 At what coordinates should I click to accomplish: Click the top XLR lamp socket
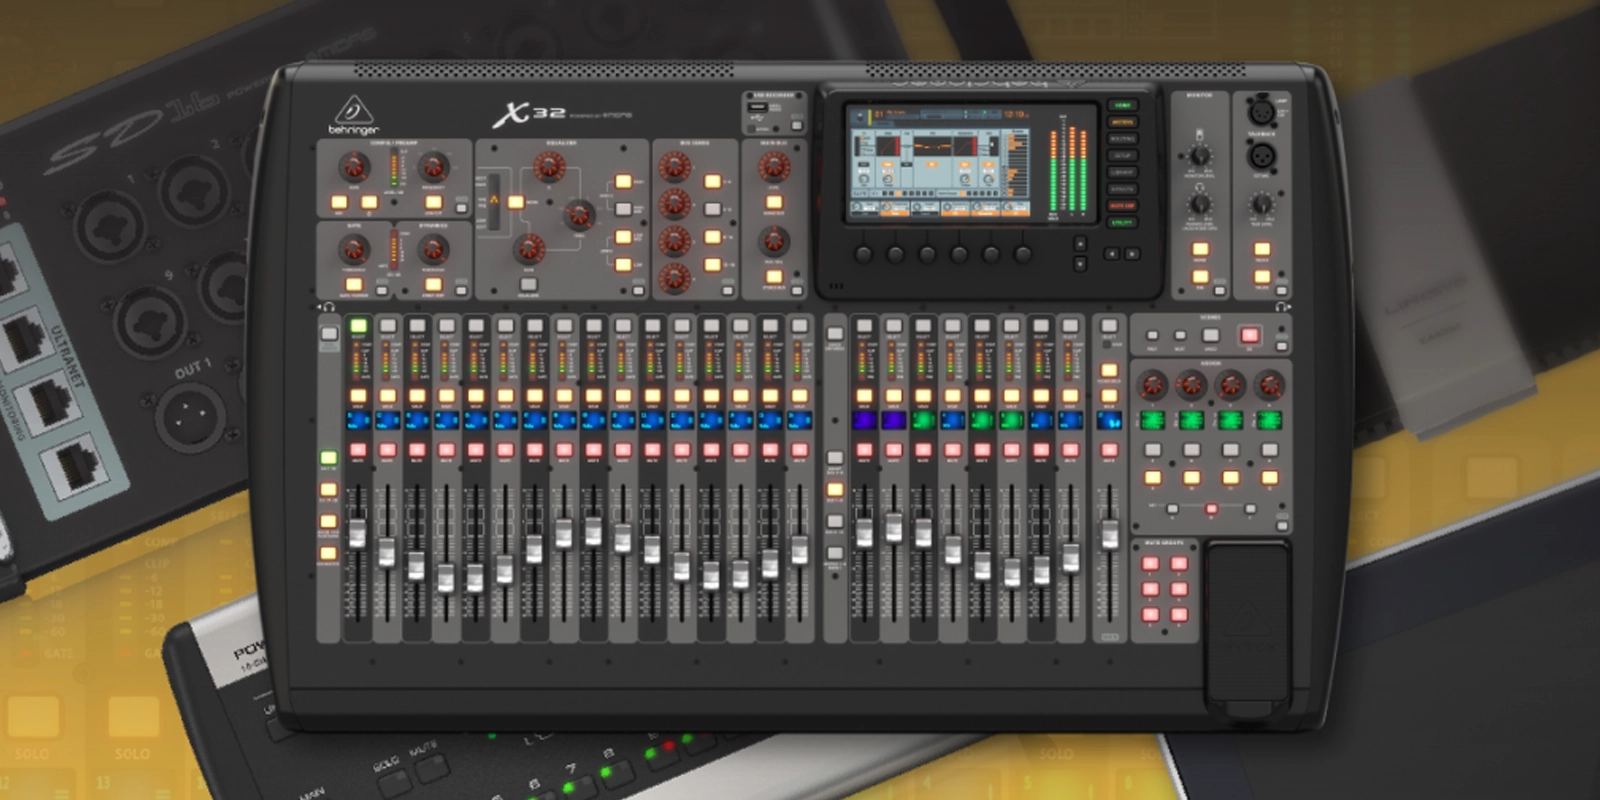click(x=1262, y=110)
